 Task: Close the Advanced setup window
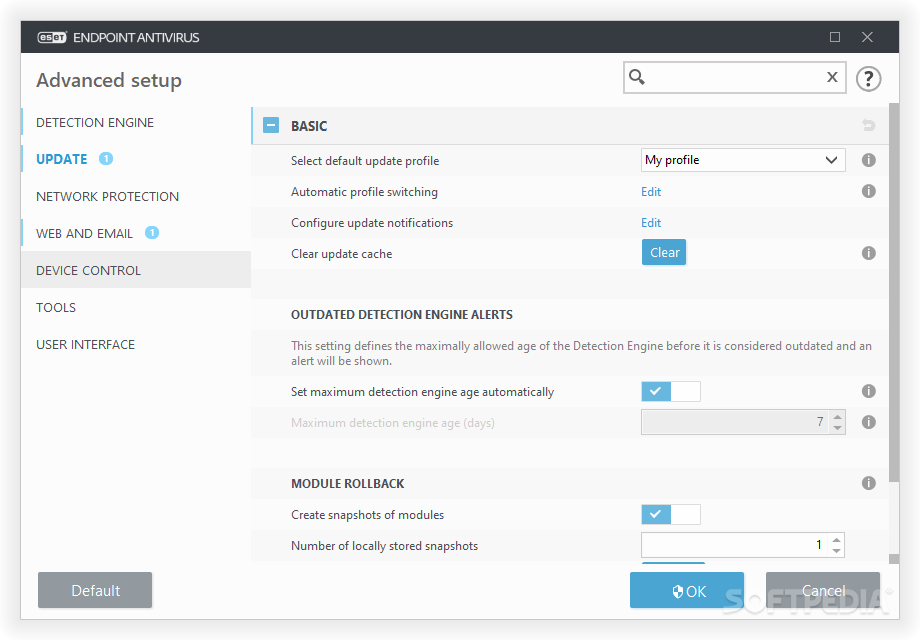pyautogui.click(x=867, y=37)
